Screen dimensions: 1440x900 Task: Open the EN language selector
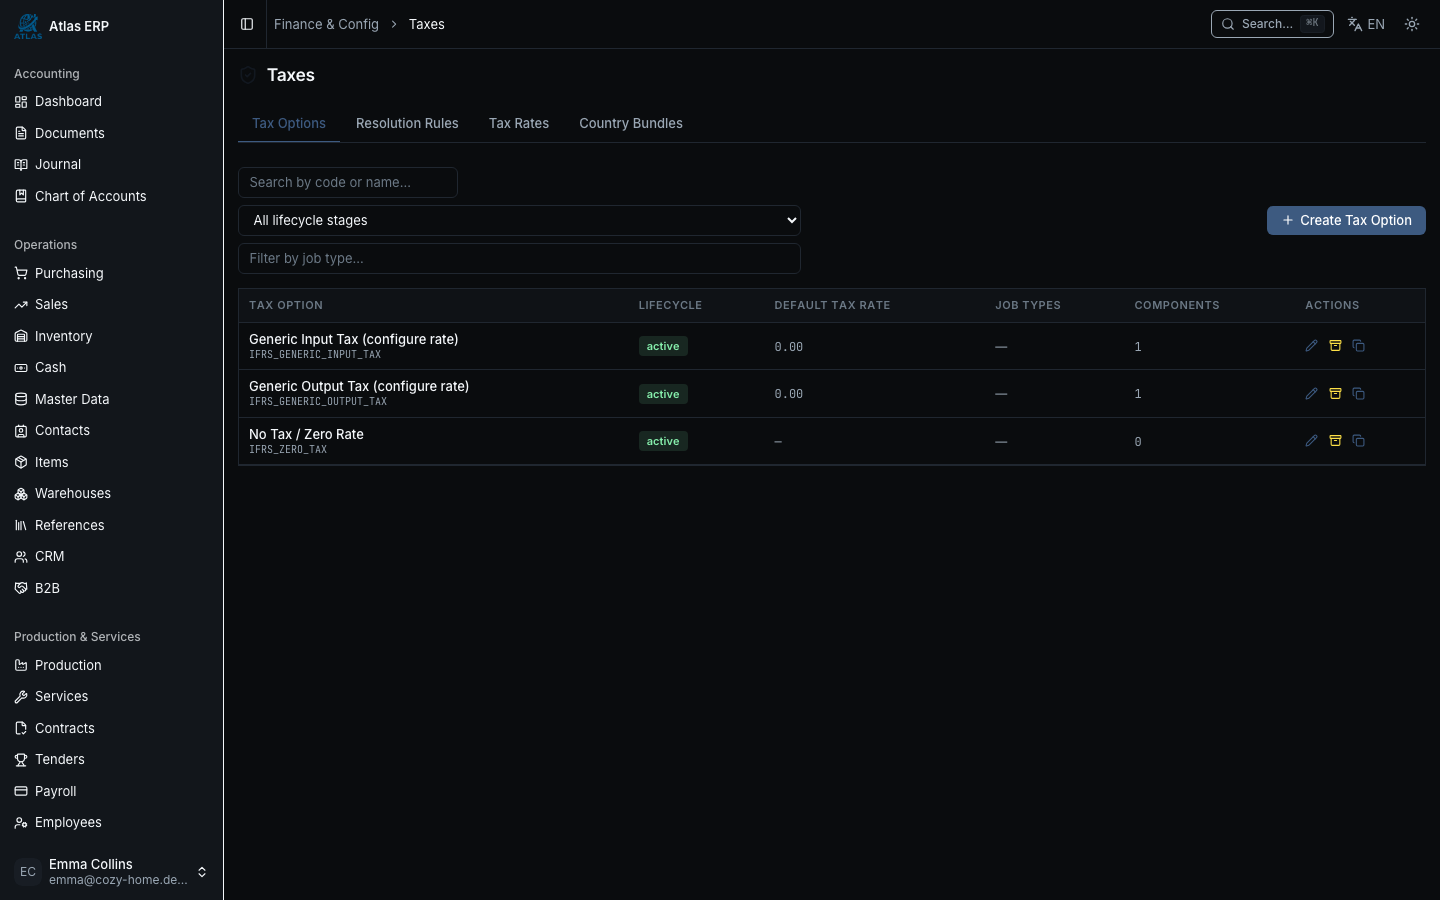1366,24
